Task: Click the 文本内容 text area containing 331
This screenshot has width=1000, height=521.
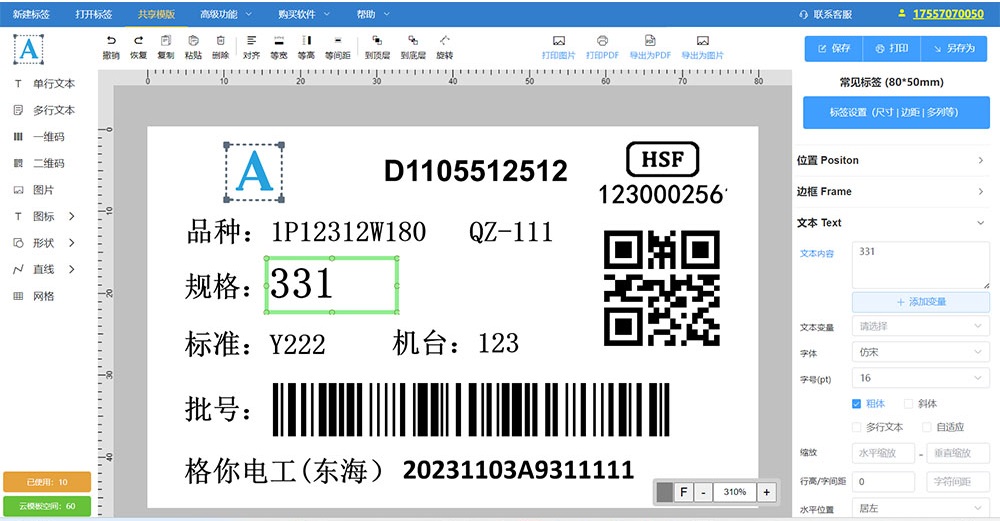Action: 920,265
